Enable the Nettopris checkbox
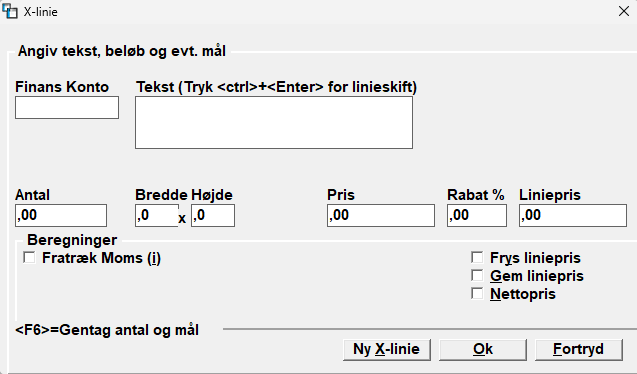The width and height of the screenshot is (637, 374). pos(477,294)
